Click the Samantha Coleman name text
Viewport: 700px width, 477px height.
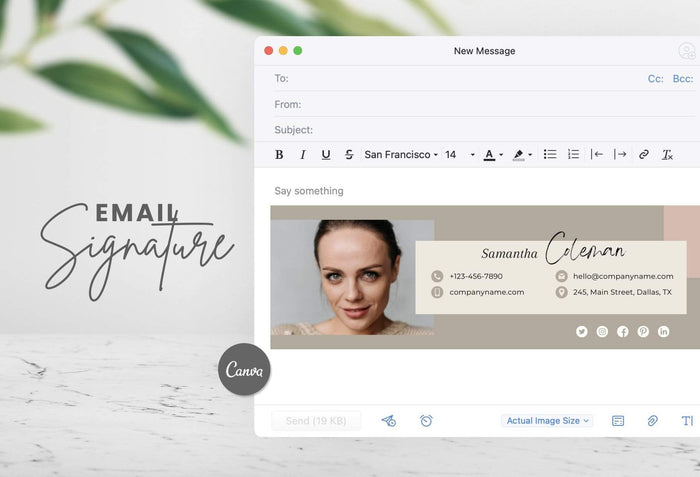coord(554,251)
